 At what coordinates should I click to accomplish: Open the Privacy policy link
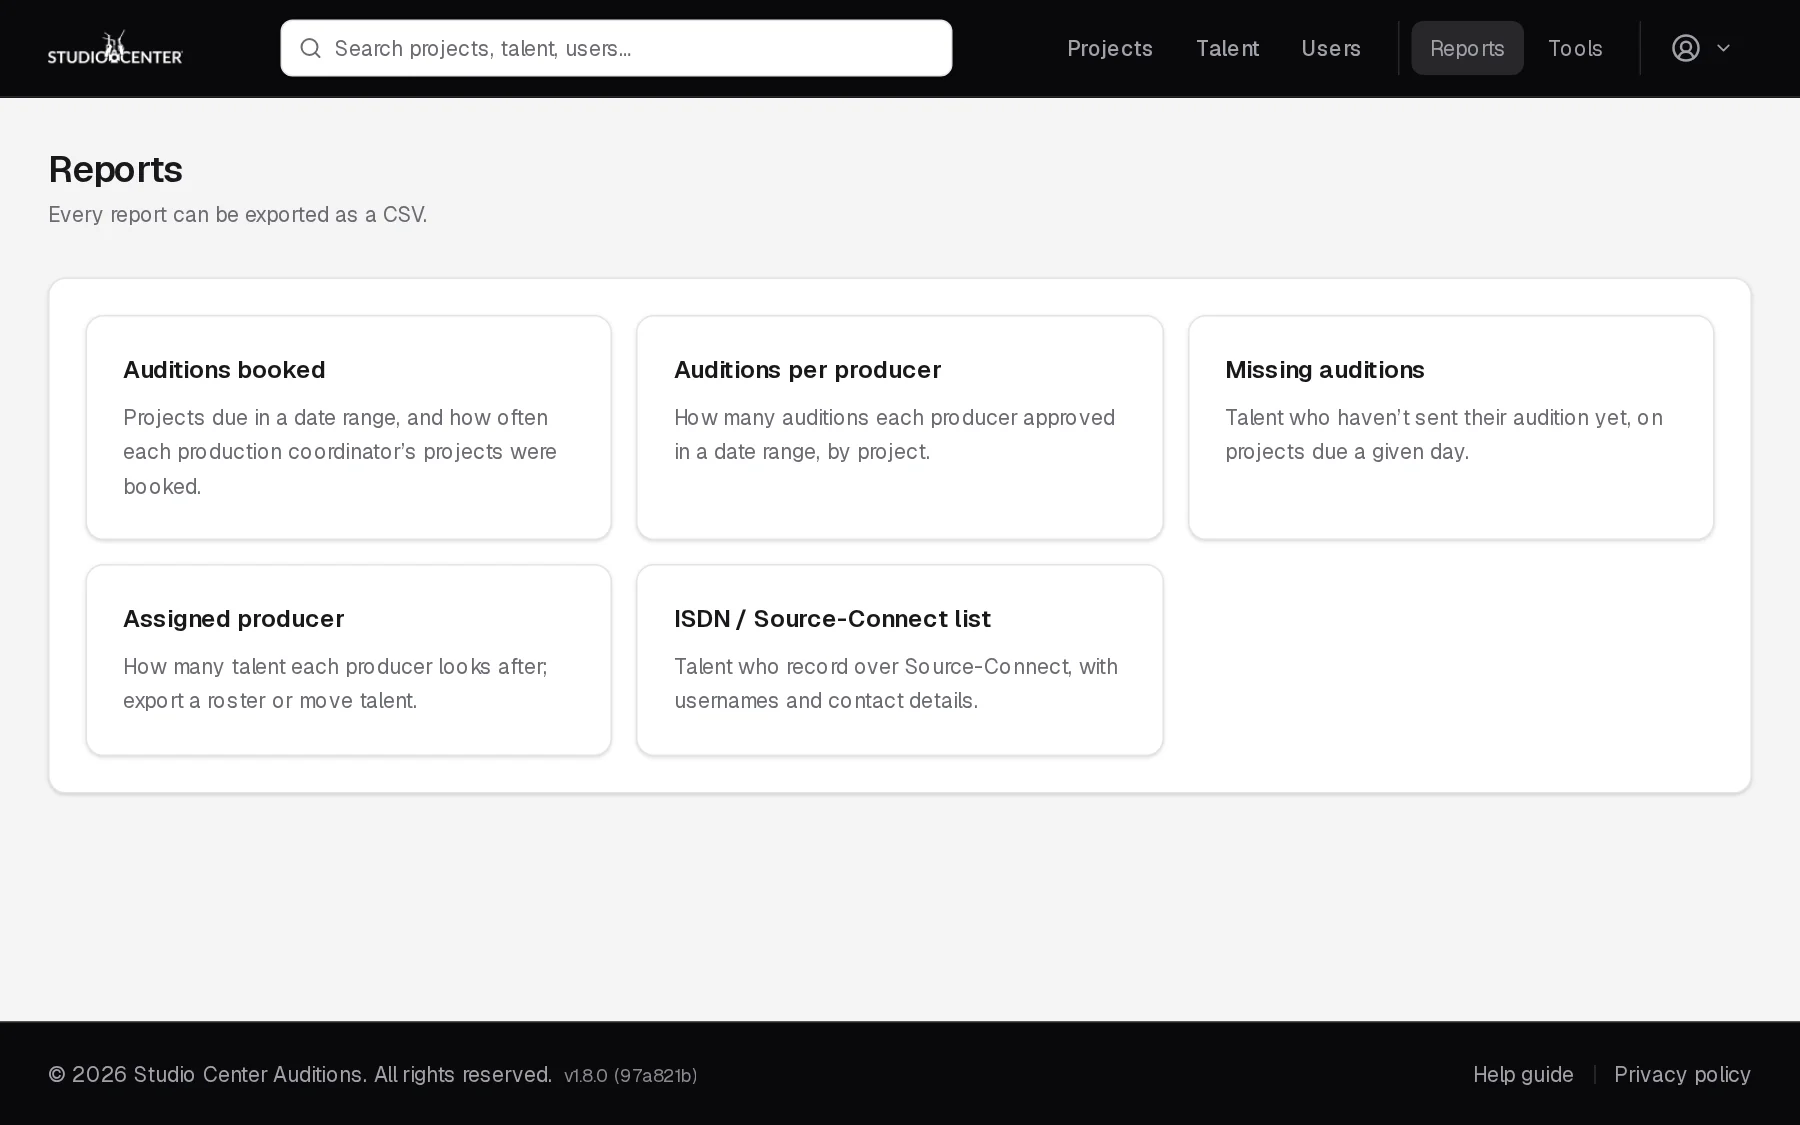point(1682,1074)
